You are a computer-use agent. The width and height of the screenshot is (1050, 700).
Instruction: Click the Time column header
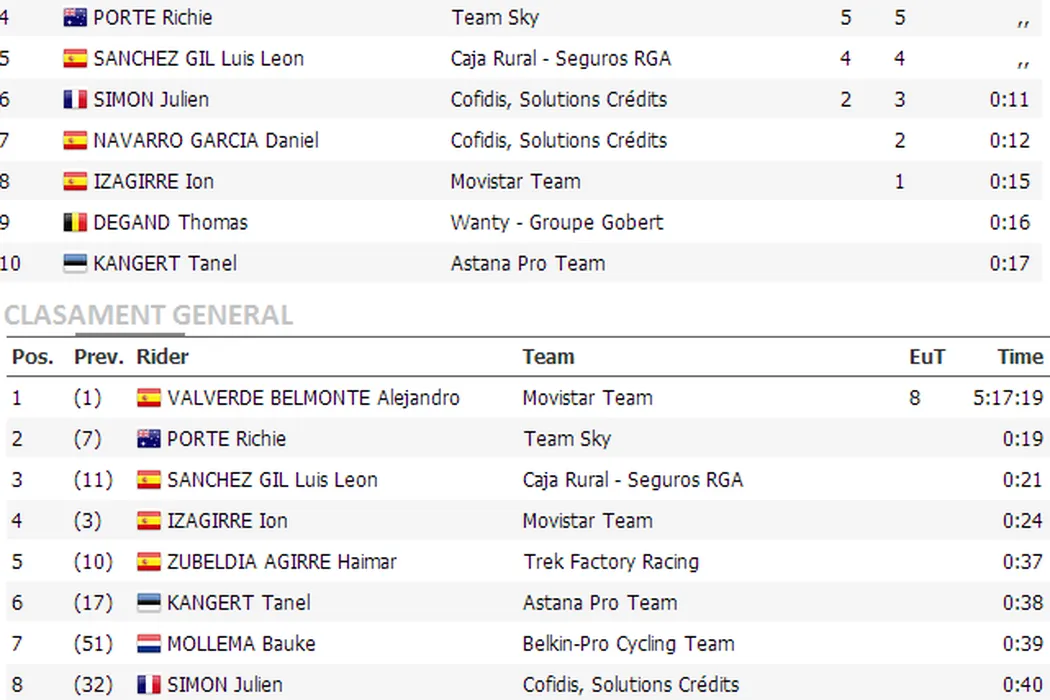(x=1020, y=357)
